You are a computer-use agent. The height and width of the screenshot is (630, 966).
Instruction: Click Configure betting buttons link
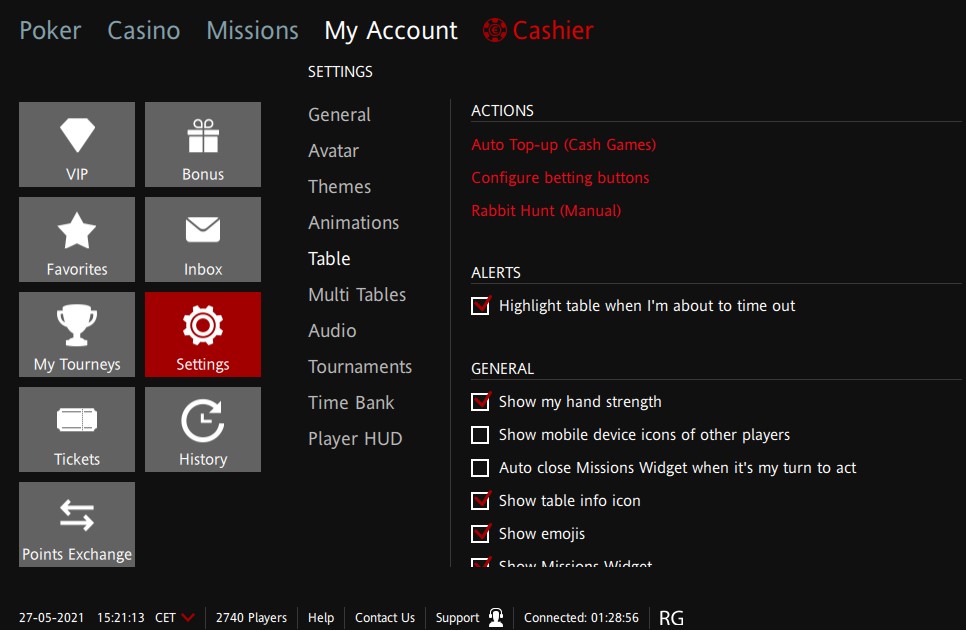(x=560, y=178)
